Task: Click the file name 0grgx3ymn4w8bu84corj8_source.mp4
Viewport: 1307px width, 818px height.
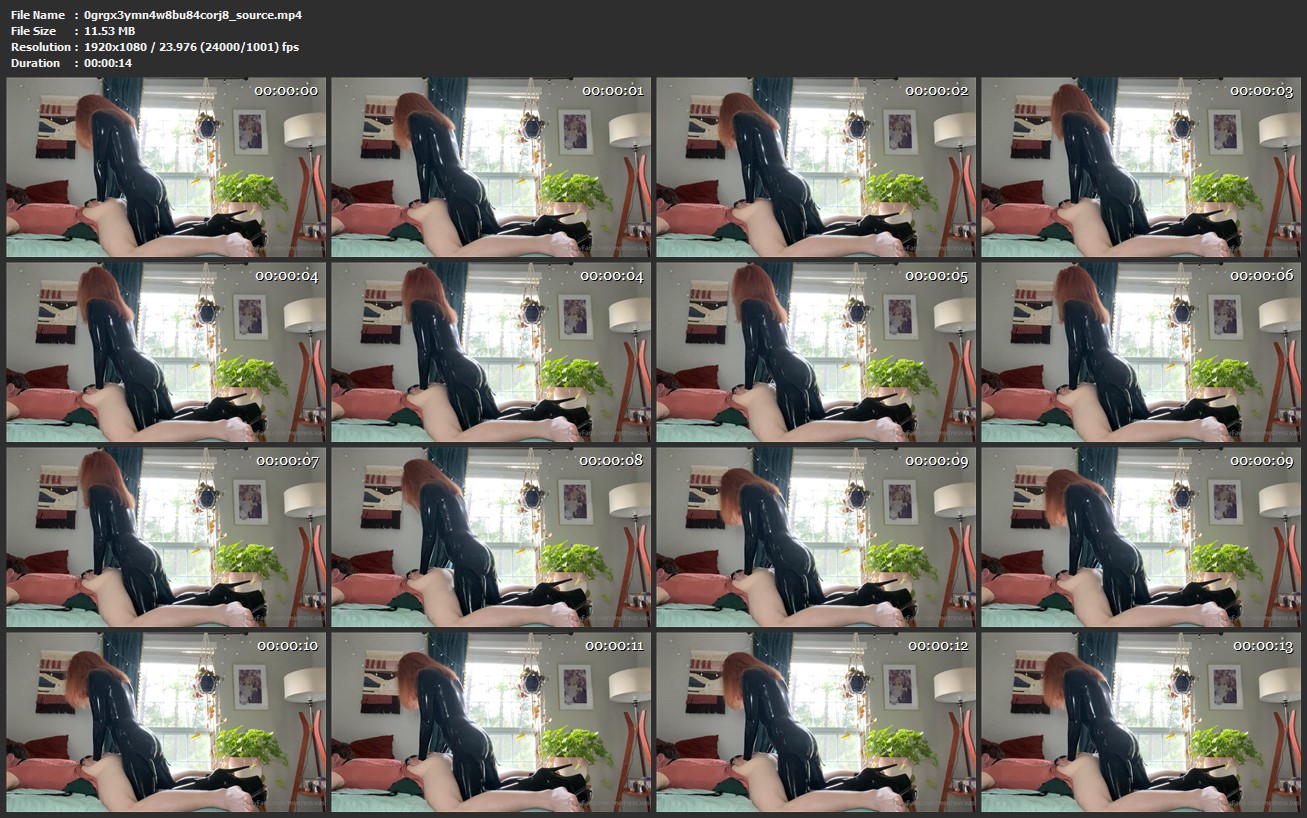Action: (x=193, y=15)
